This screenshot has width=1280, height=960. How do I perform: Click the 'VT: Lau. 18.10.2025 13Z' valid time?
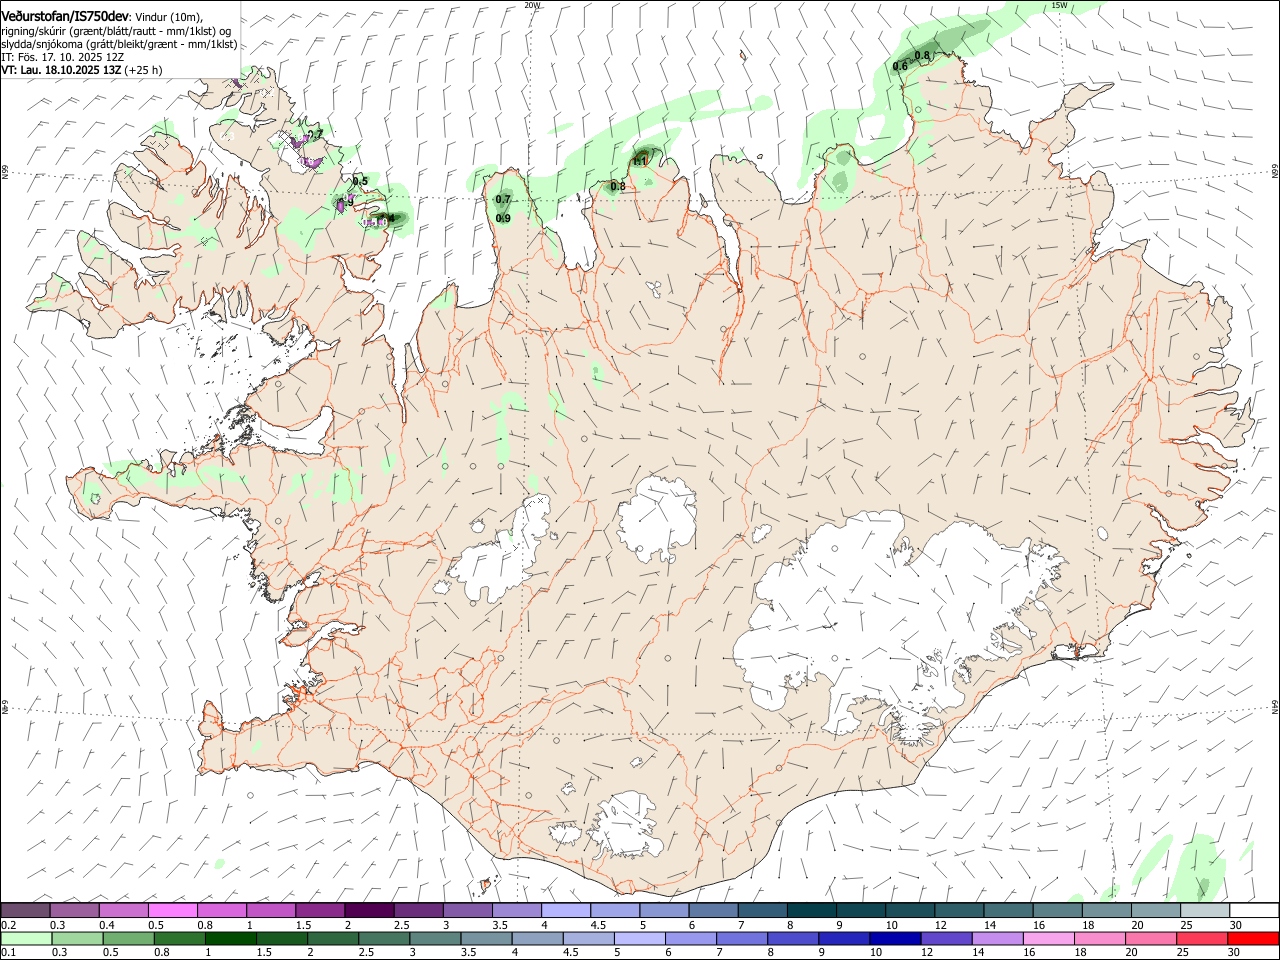click(61, 70)
